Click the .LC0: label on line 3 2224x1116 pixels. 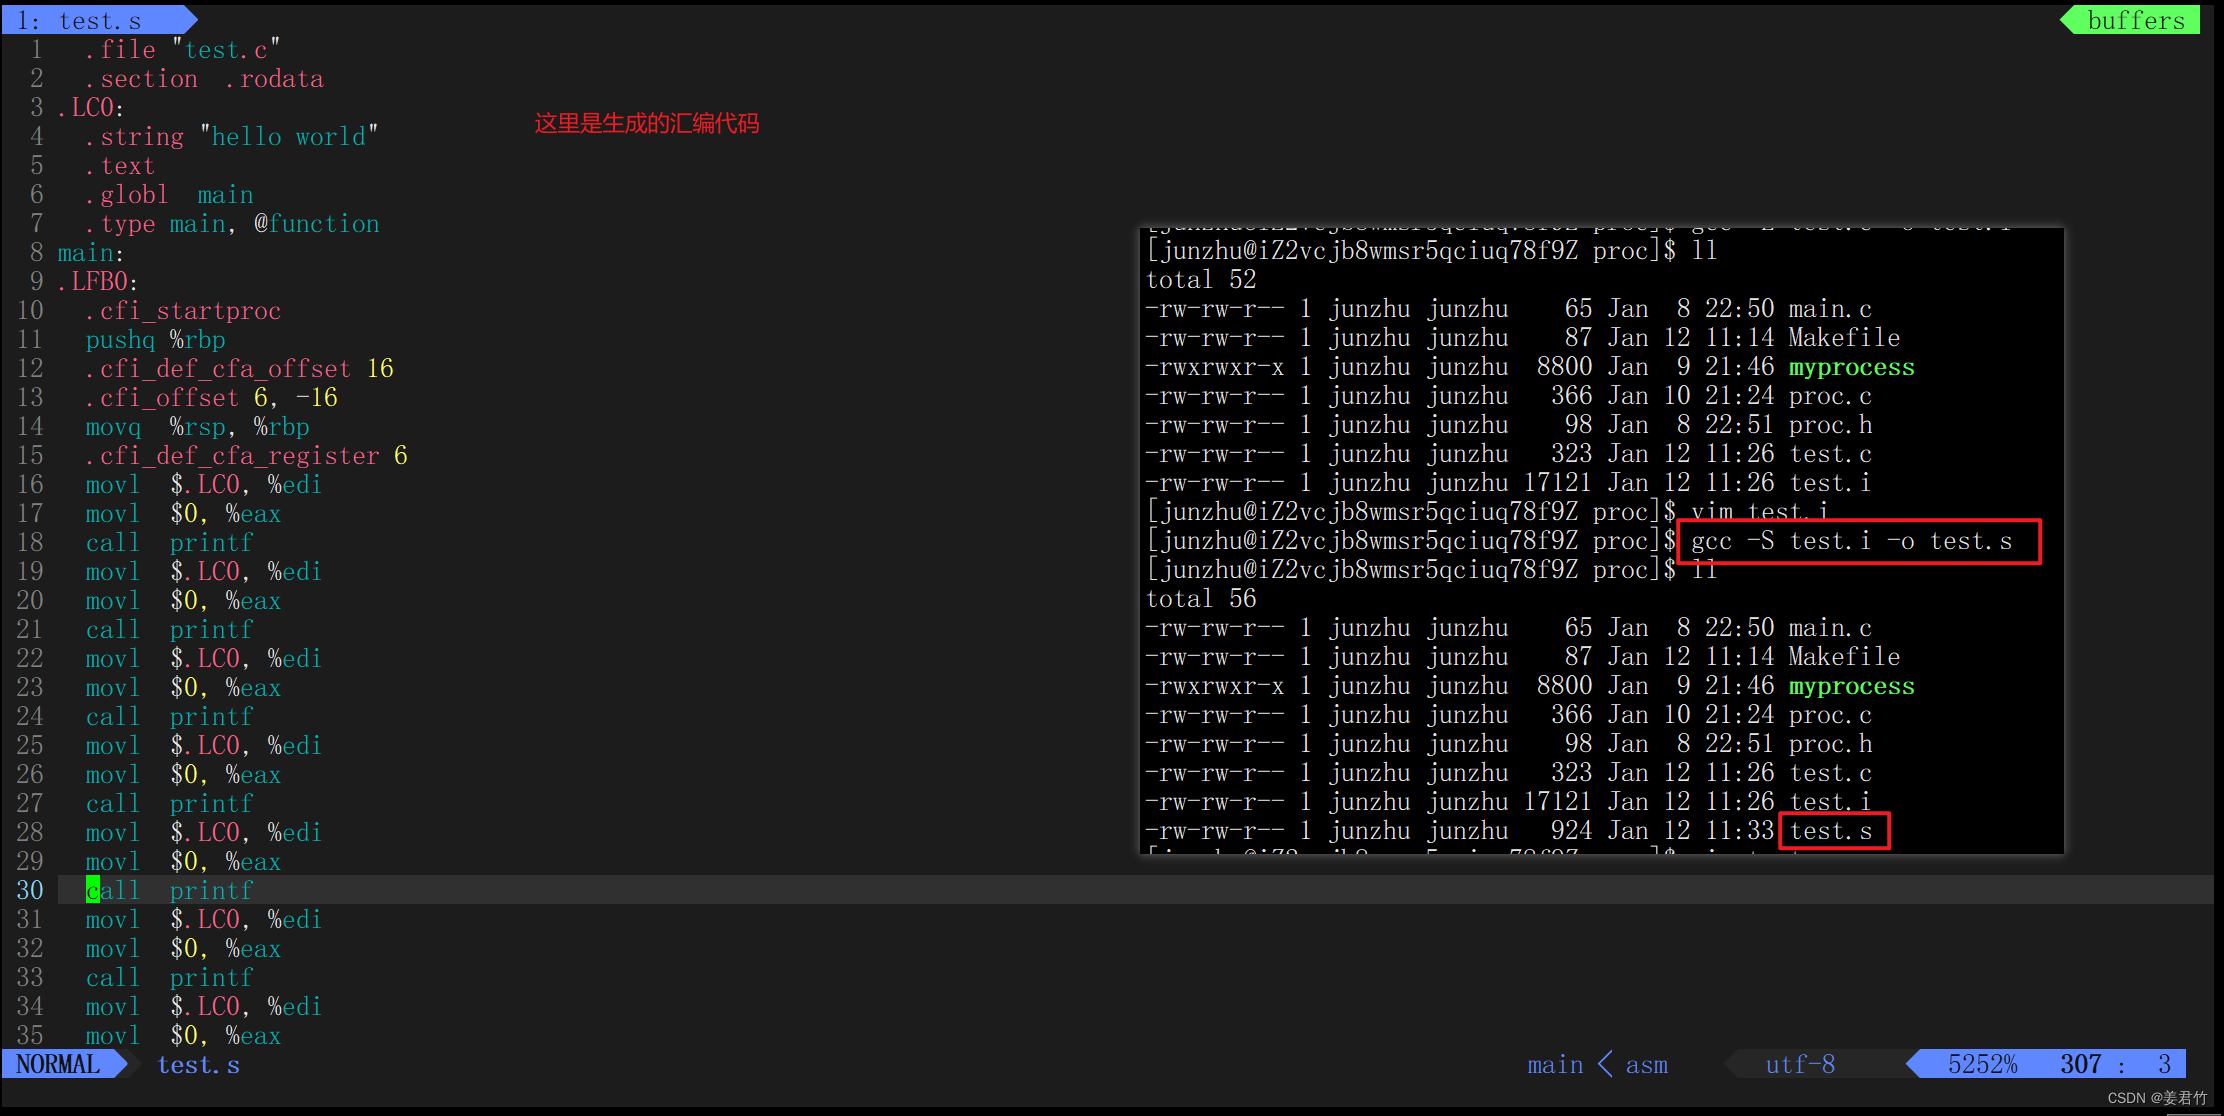coord(90,107)
